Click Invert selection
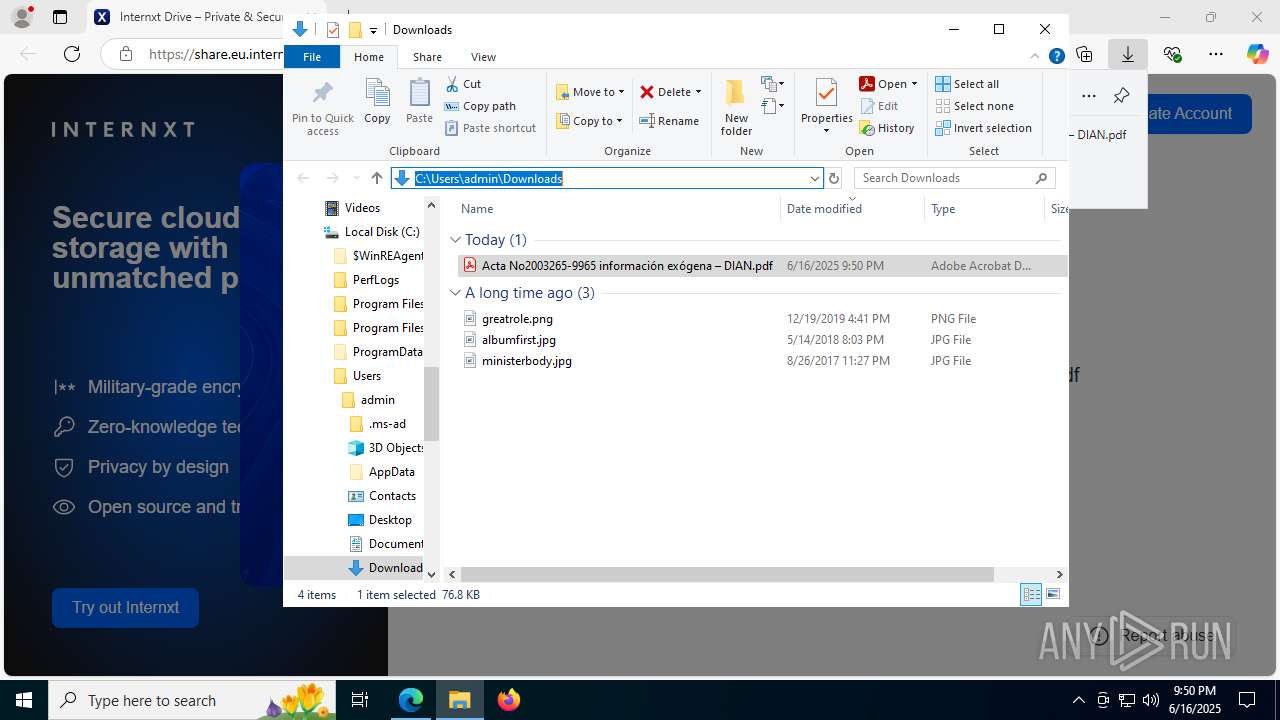The height and width of the screenshot is (720, 1280). click(x=983, y=128)
